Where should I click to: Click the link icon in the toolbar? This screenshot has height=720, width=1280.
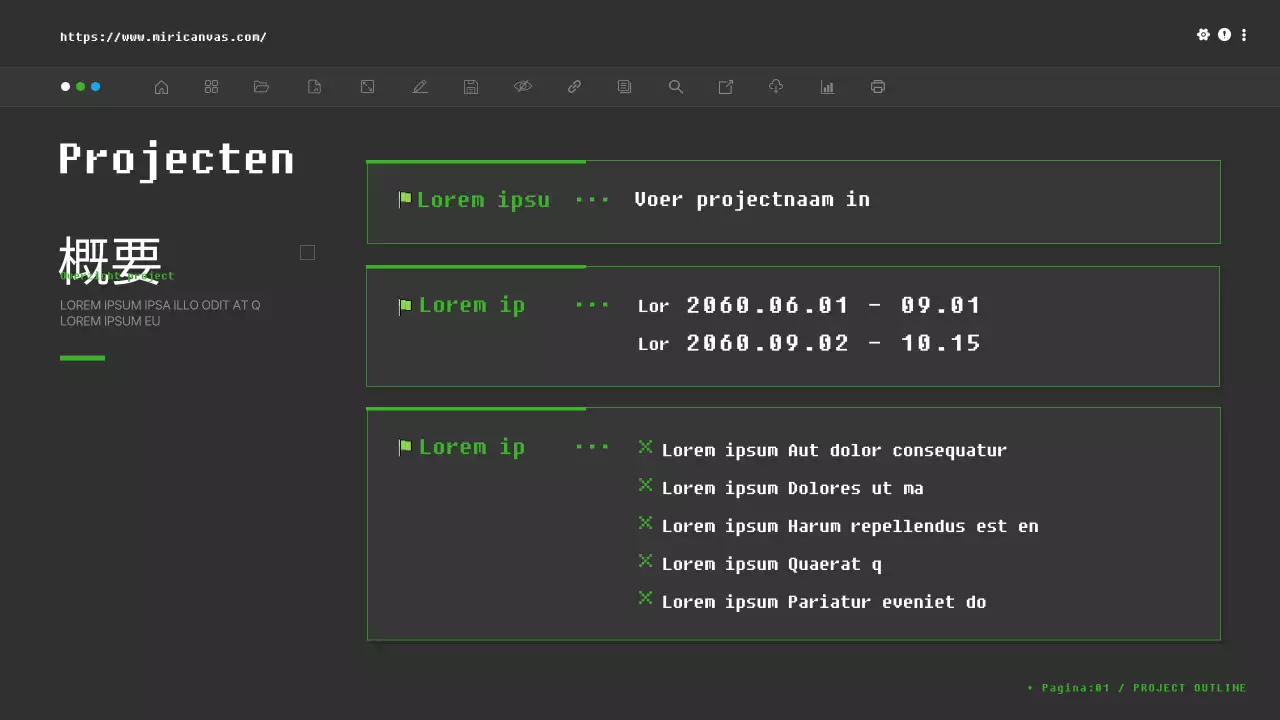pyautogui.click(x=574, y=87)
